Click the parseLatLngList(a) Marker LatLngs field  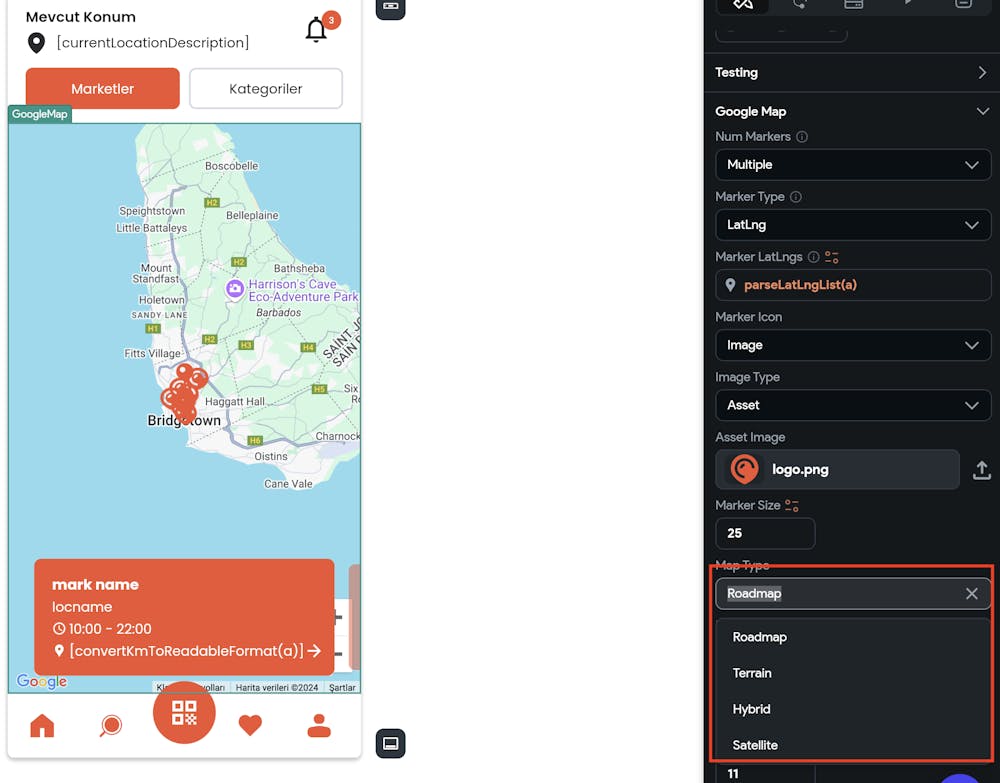[x=853, y=285]
